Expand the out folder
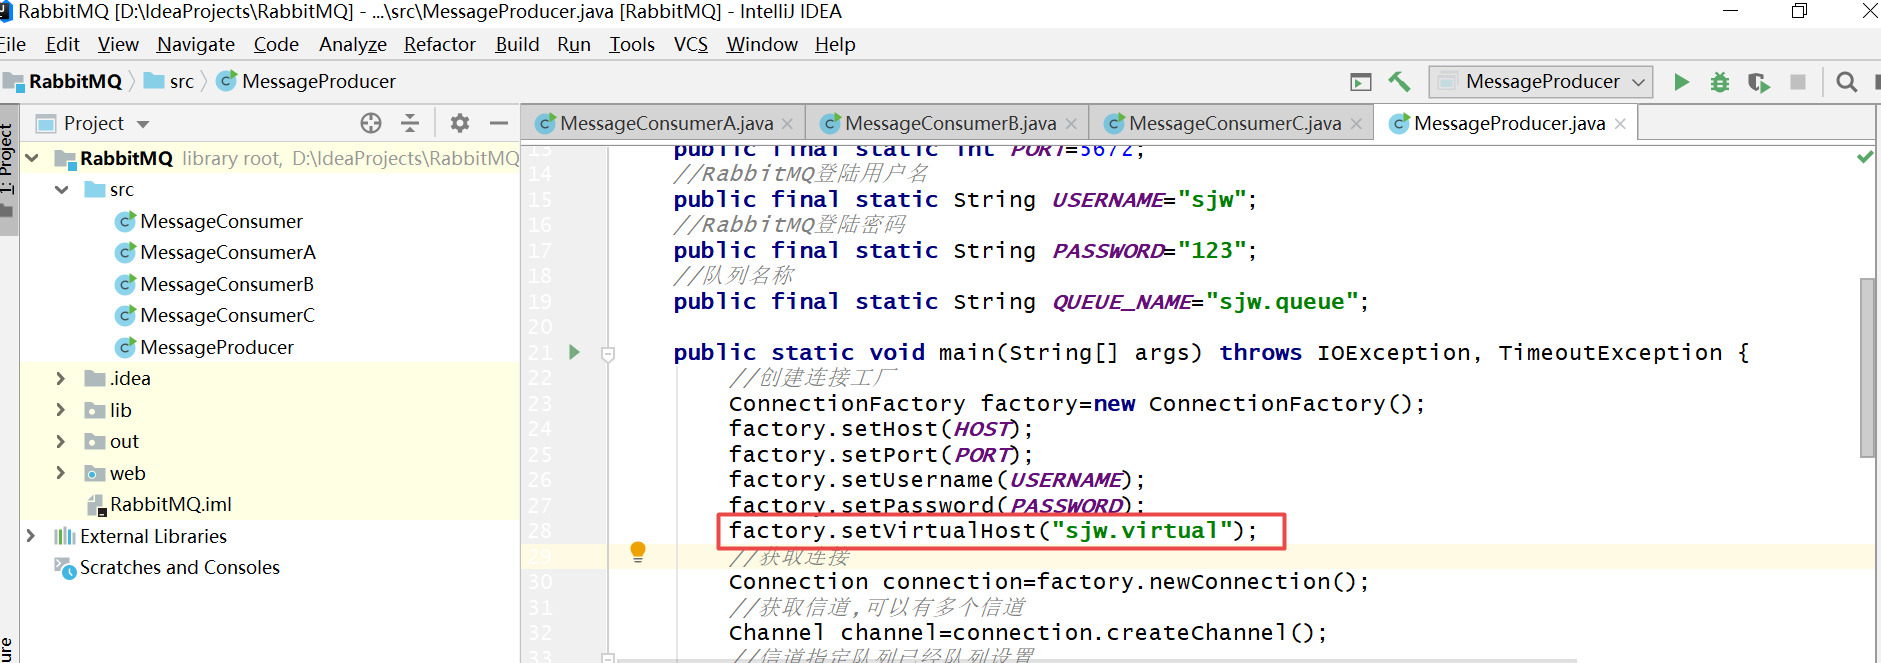The width and height of the screenshot is (1881, 663). tap(61, 441)
